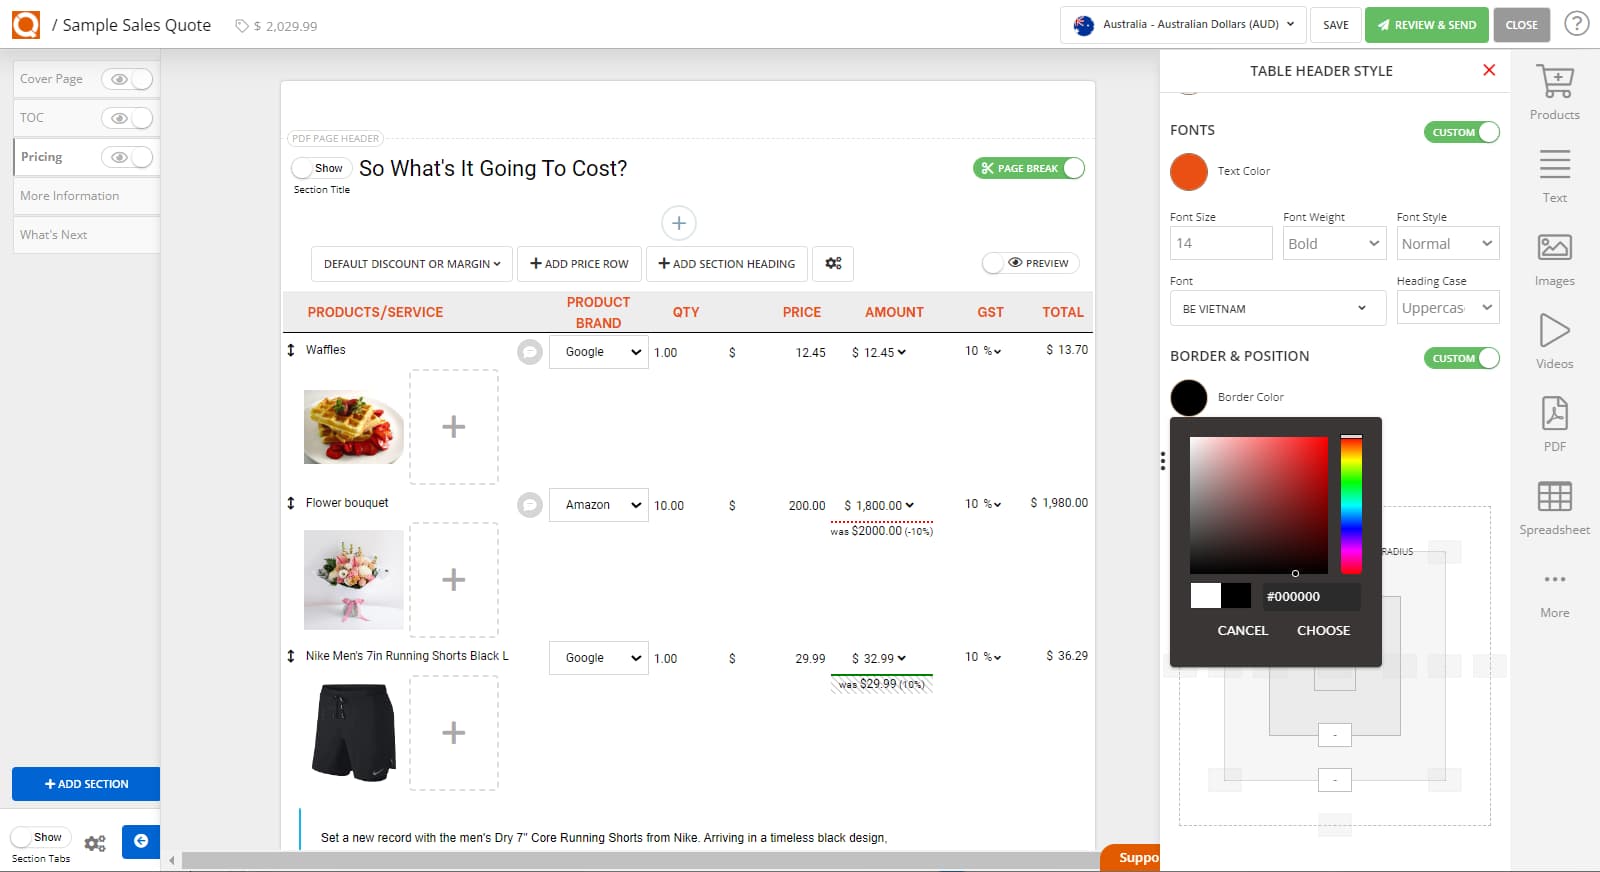
Task: Open the currency Australia Dollars dropdown
Action: coord(1183,24)
